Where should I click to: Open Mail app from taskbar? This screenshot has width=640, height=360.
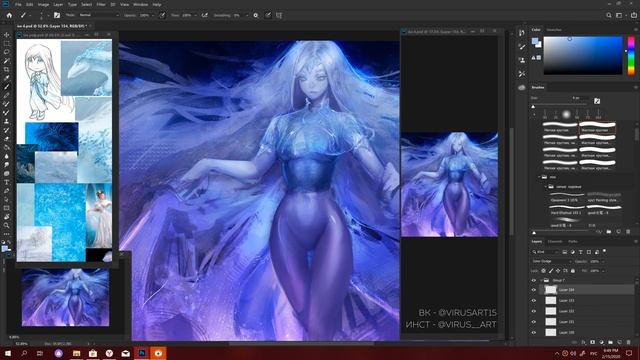pyautogui.click(x=125, y=353)
